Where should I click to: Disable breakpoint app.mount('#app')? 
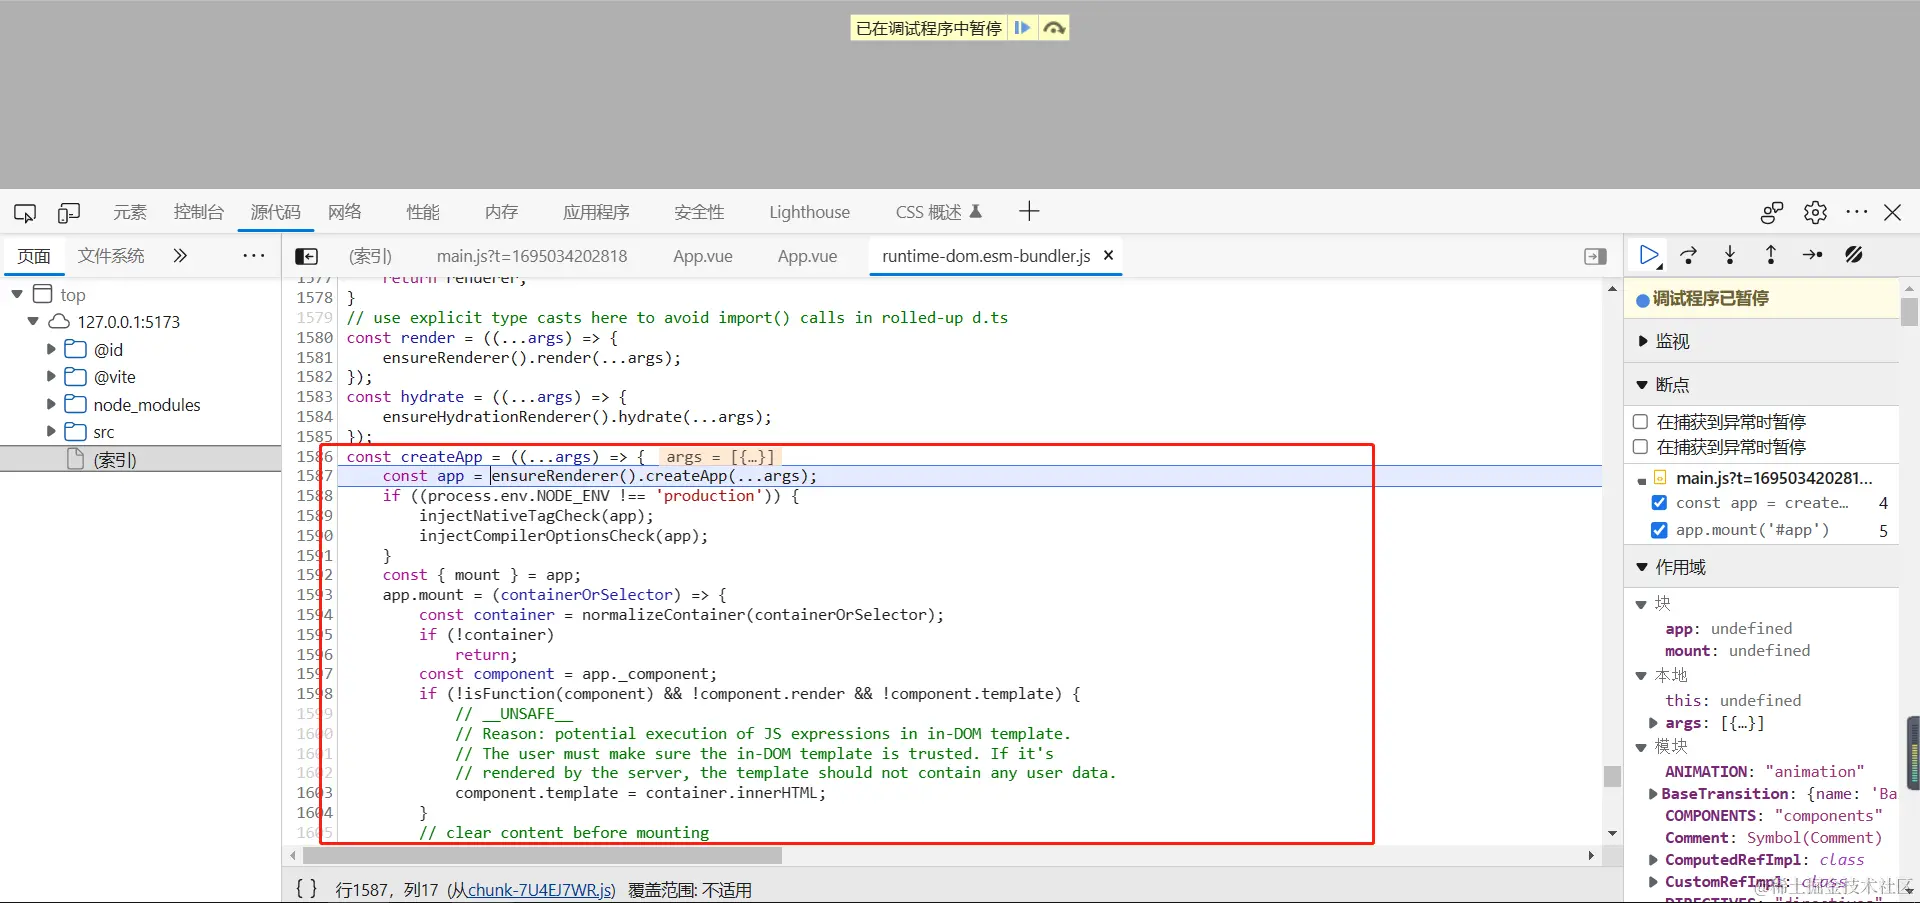click(x=1660, y=530)
